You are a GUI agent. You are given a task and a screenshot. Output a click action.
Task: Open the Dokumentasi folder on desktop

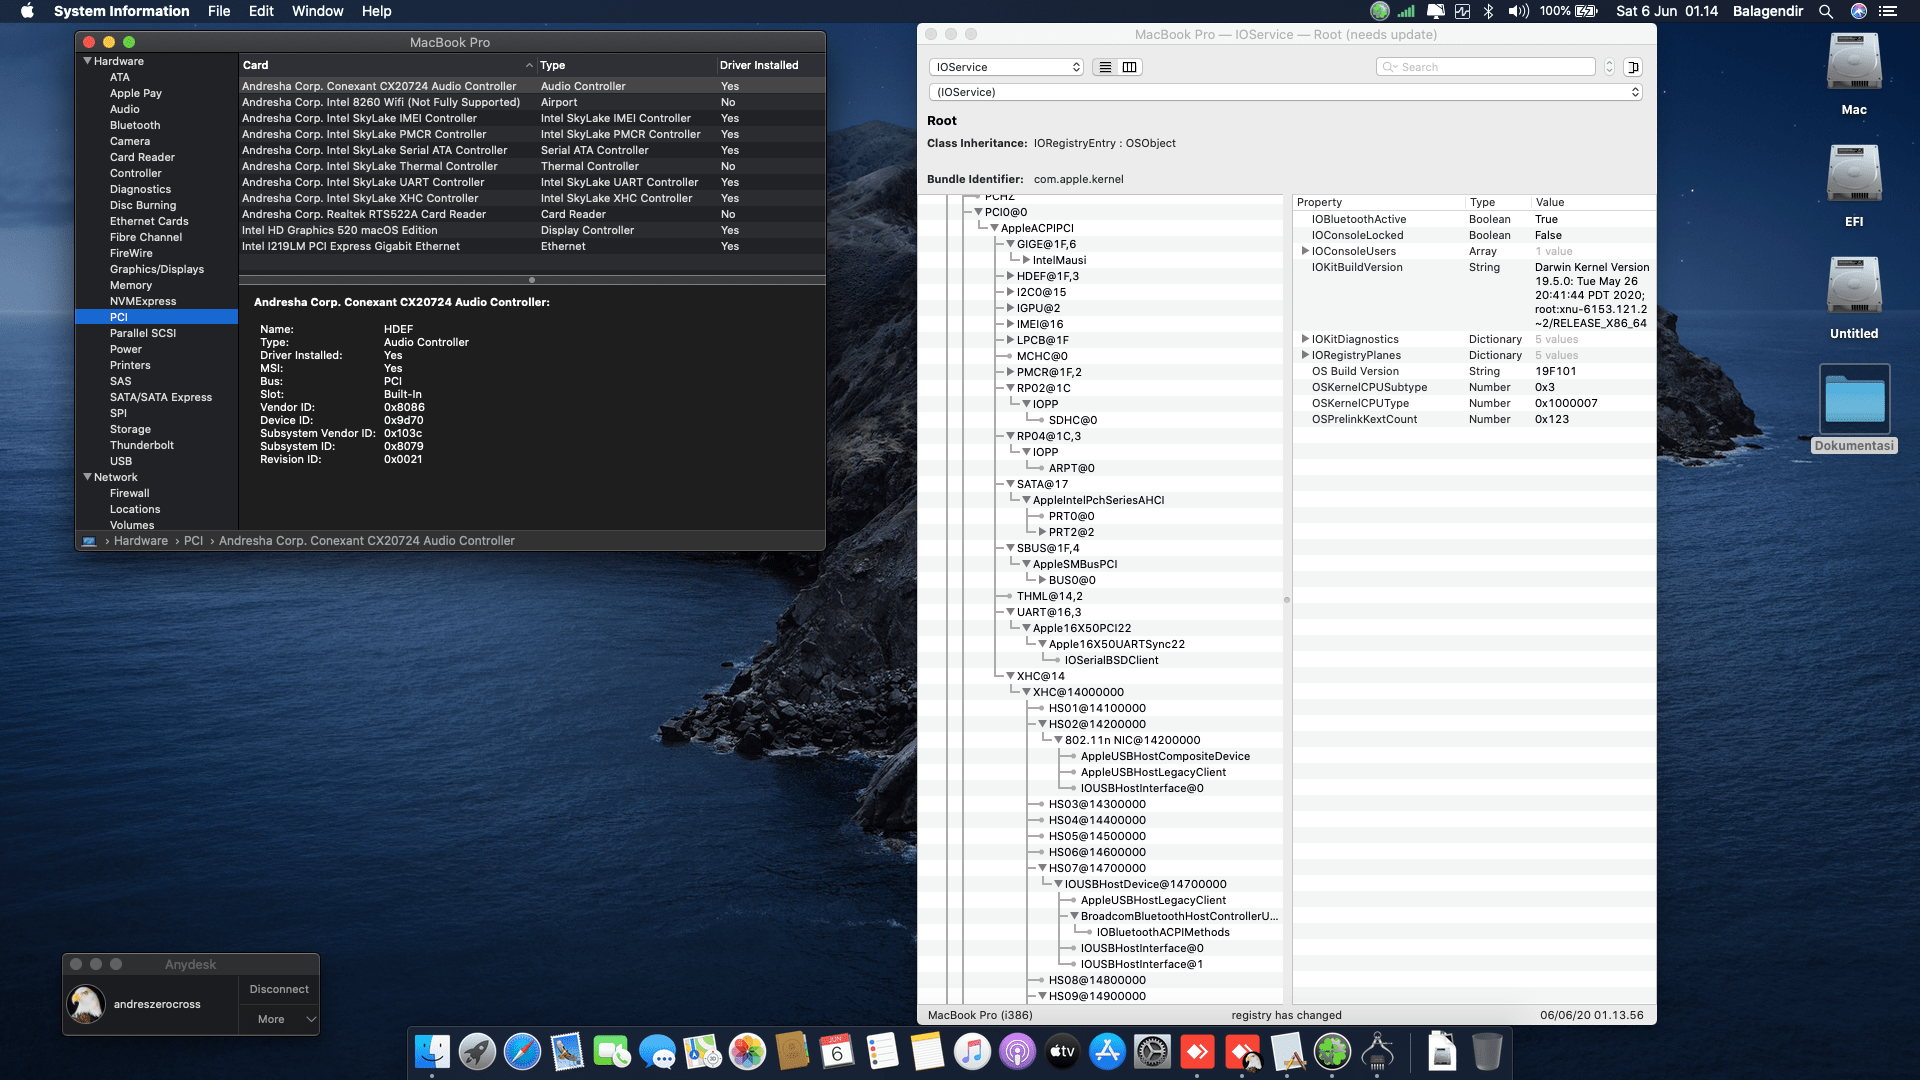click(1854, 400)
